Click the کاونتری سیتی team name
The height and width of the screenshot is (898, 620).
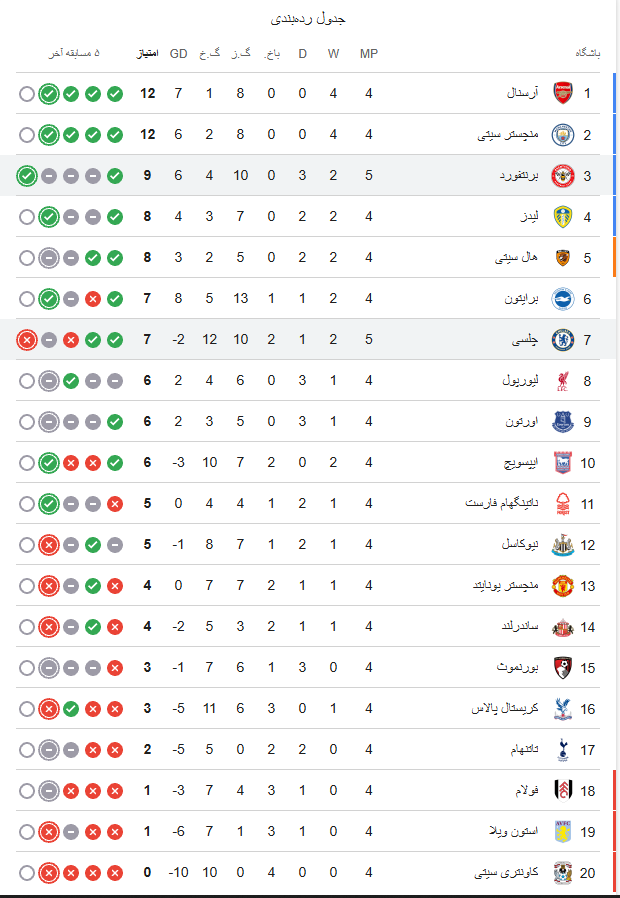click(x=507, y=873)
